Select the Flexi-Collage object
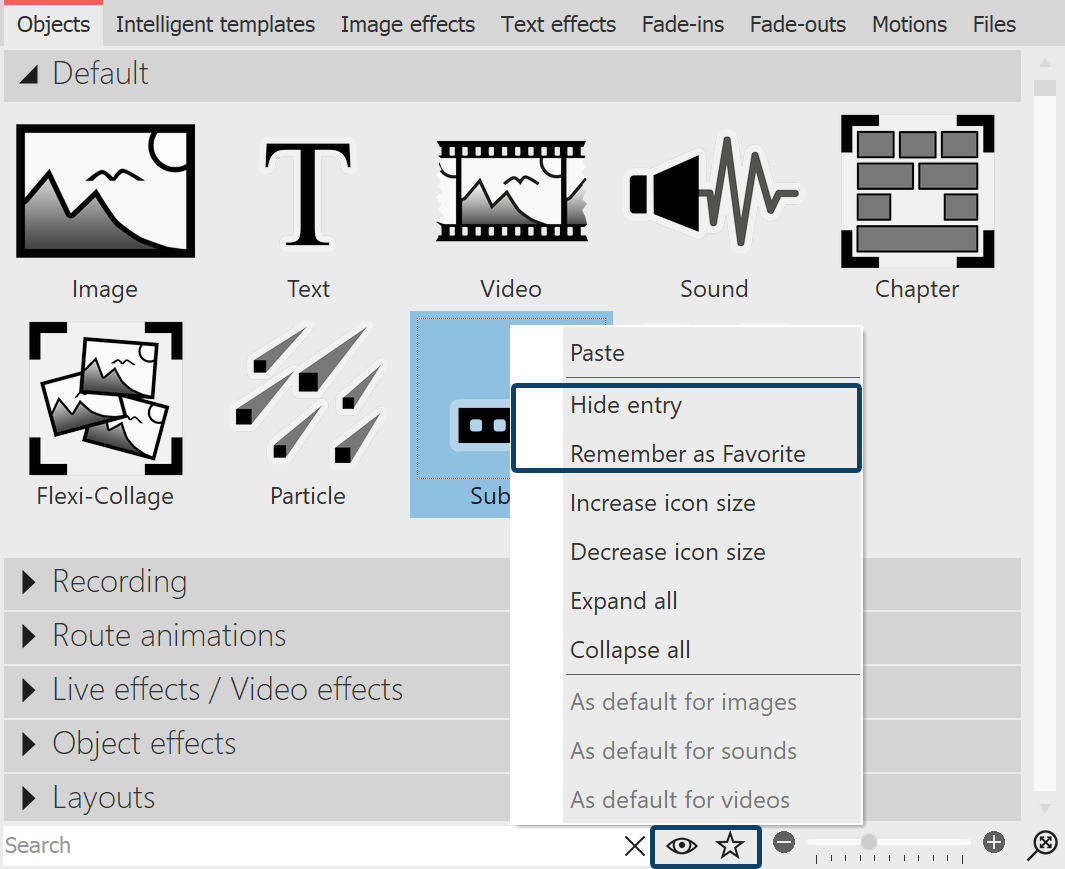1065x869 pixels. [x=105, y=397]
